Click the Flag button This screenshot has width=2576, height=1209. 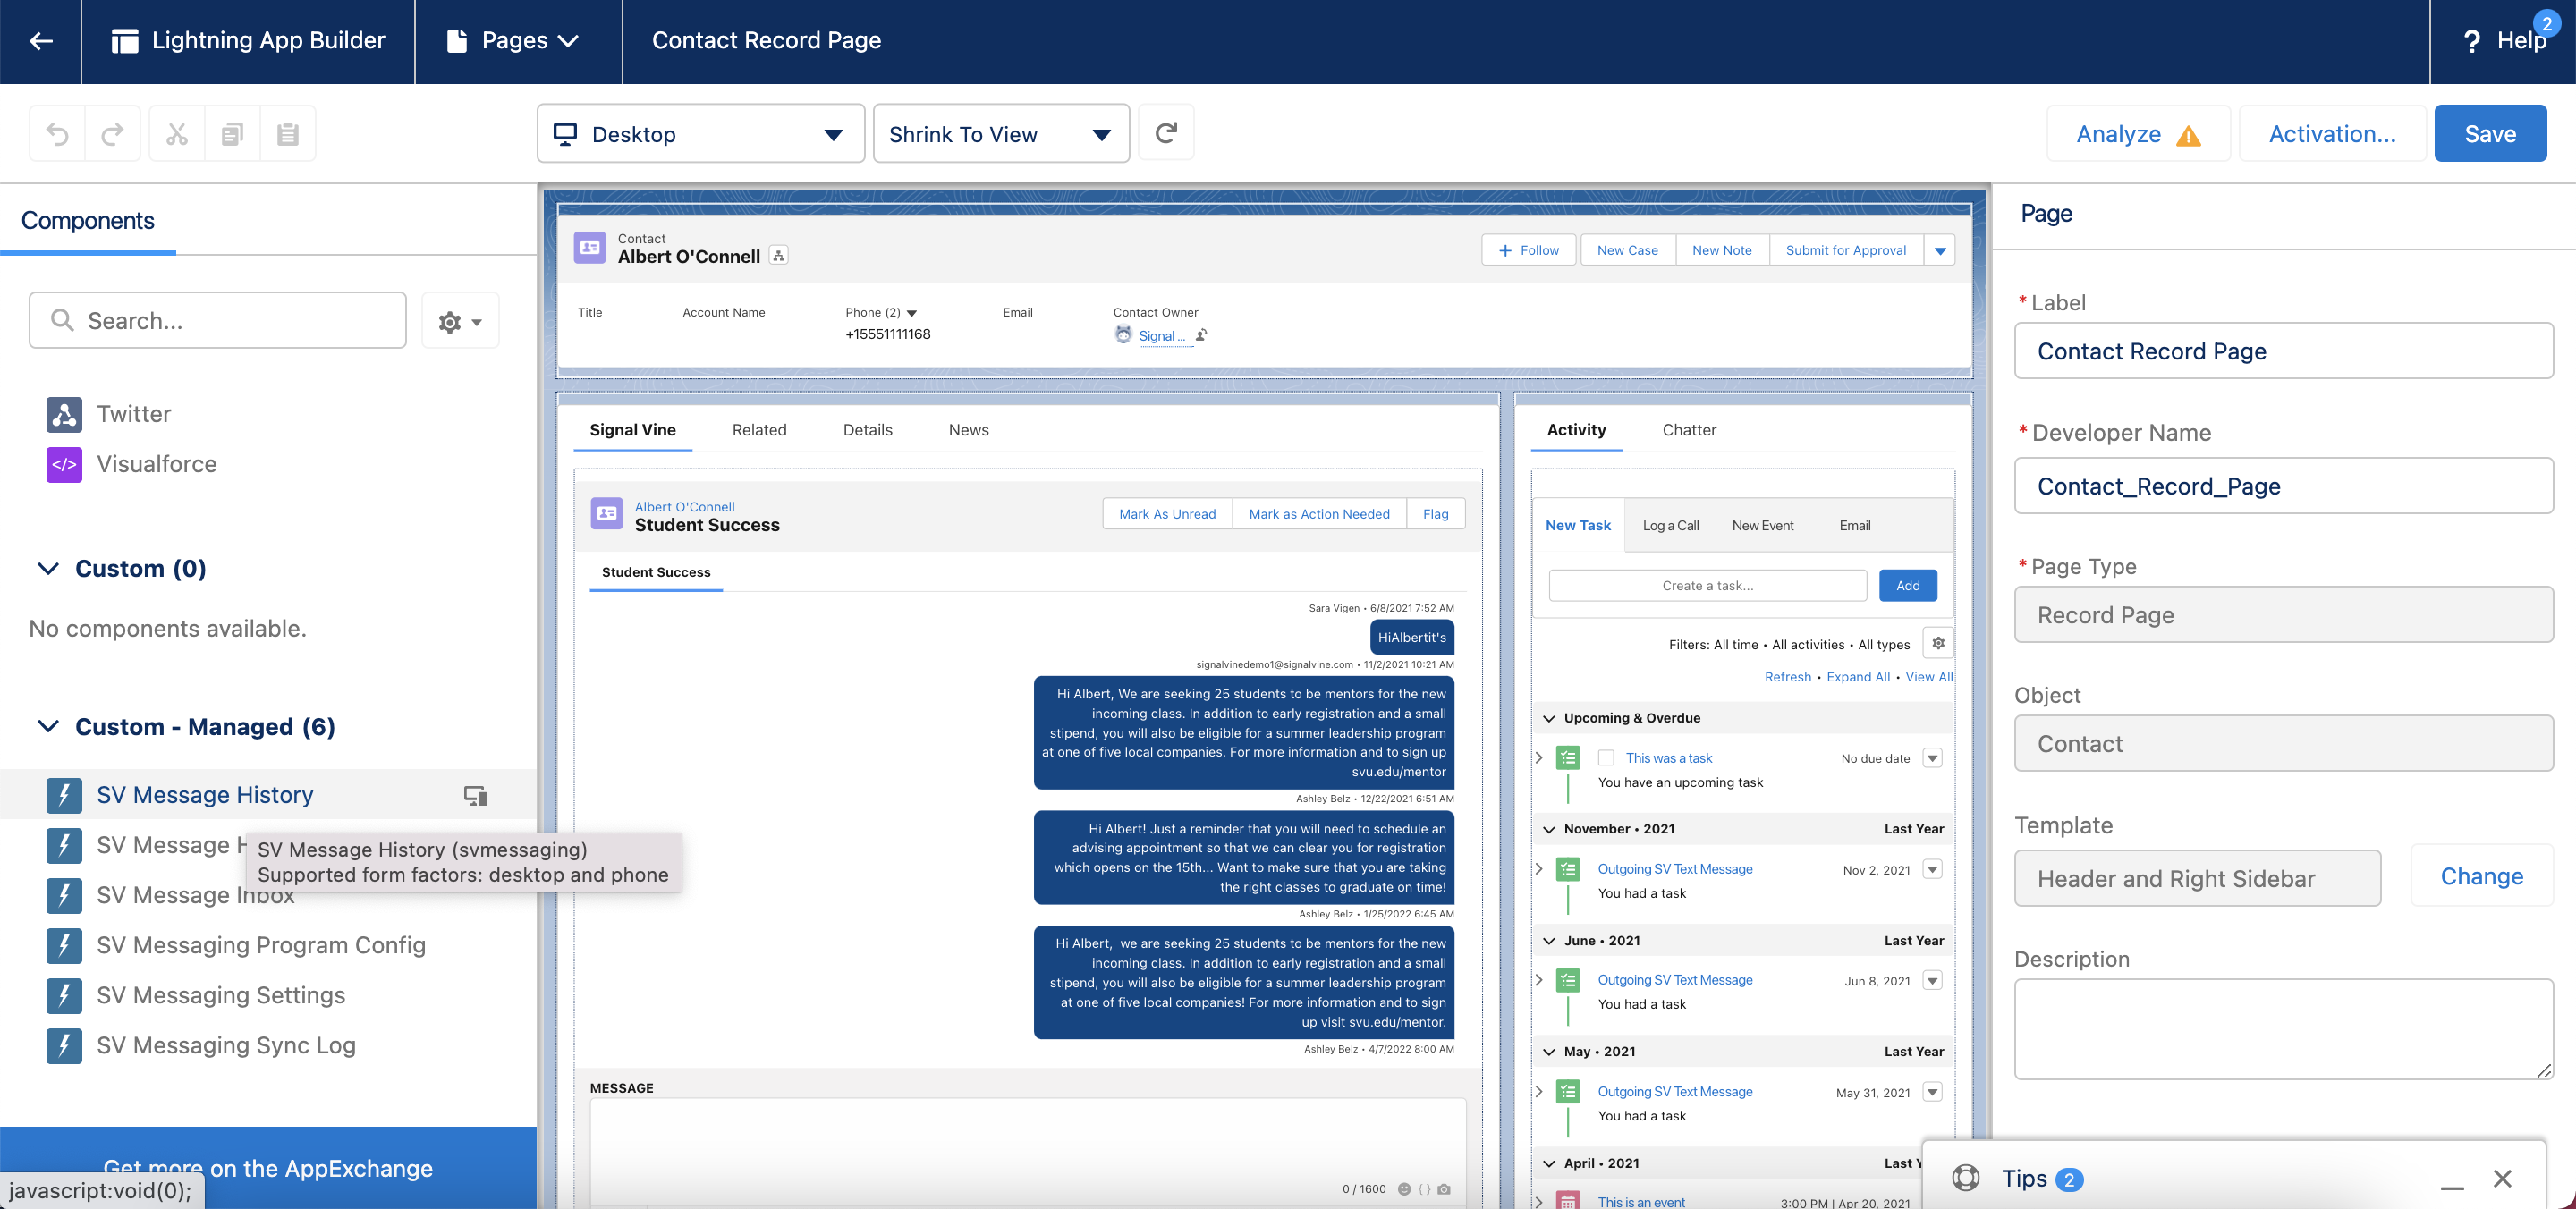click(1435, 514)
